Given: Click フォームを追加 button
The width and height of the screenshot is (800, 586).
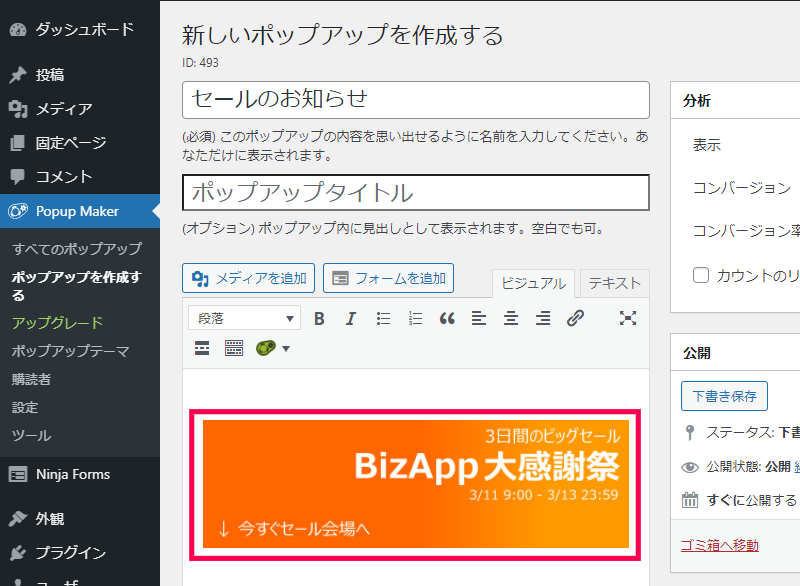Looking at the screenshot, I should click(388, 278).
